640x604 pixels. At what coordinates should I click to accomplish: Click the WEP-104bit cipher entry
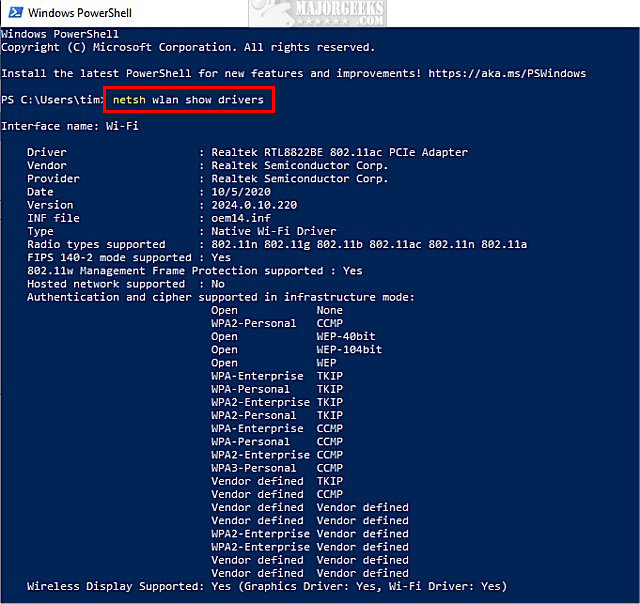(x=349, y=349)
